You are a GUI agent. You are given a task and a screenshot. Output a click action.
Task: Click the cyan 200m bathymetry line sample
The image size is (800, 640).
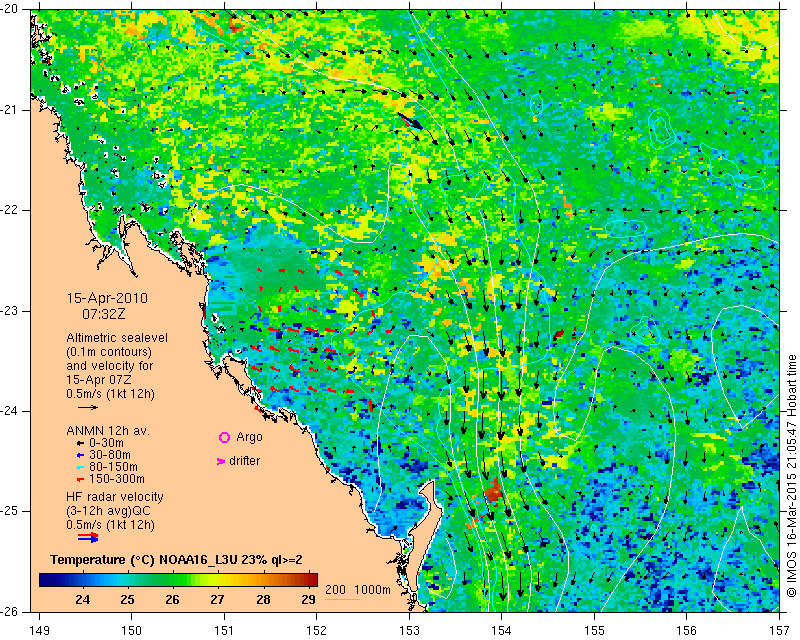tap(342, 599)
